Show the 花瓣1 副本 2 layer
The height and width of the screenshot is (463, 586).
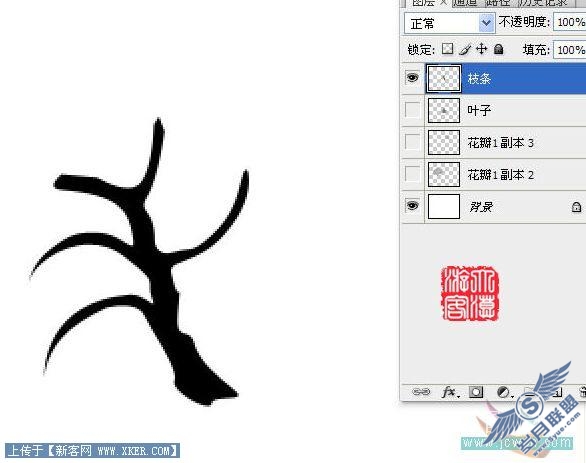click(412, 174)
